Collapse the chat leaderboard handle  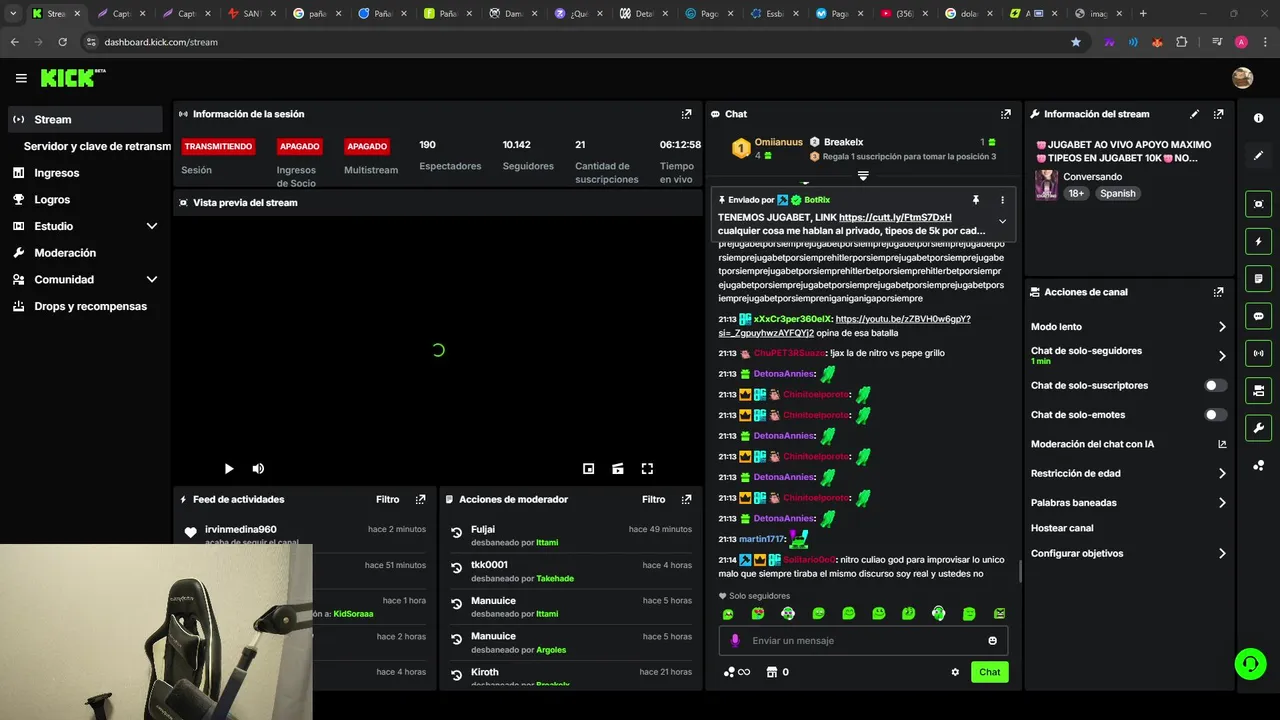(863, 176)
